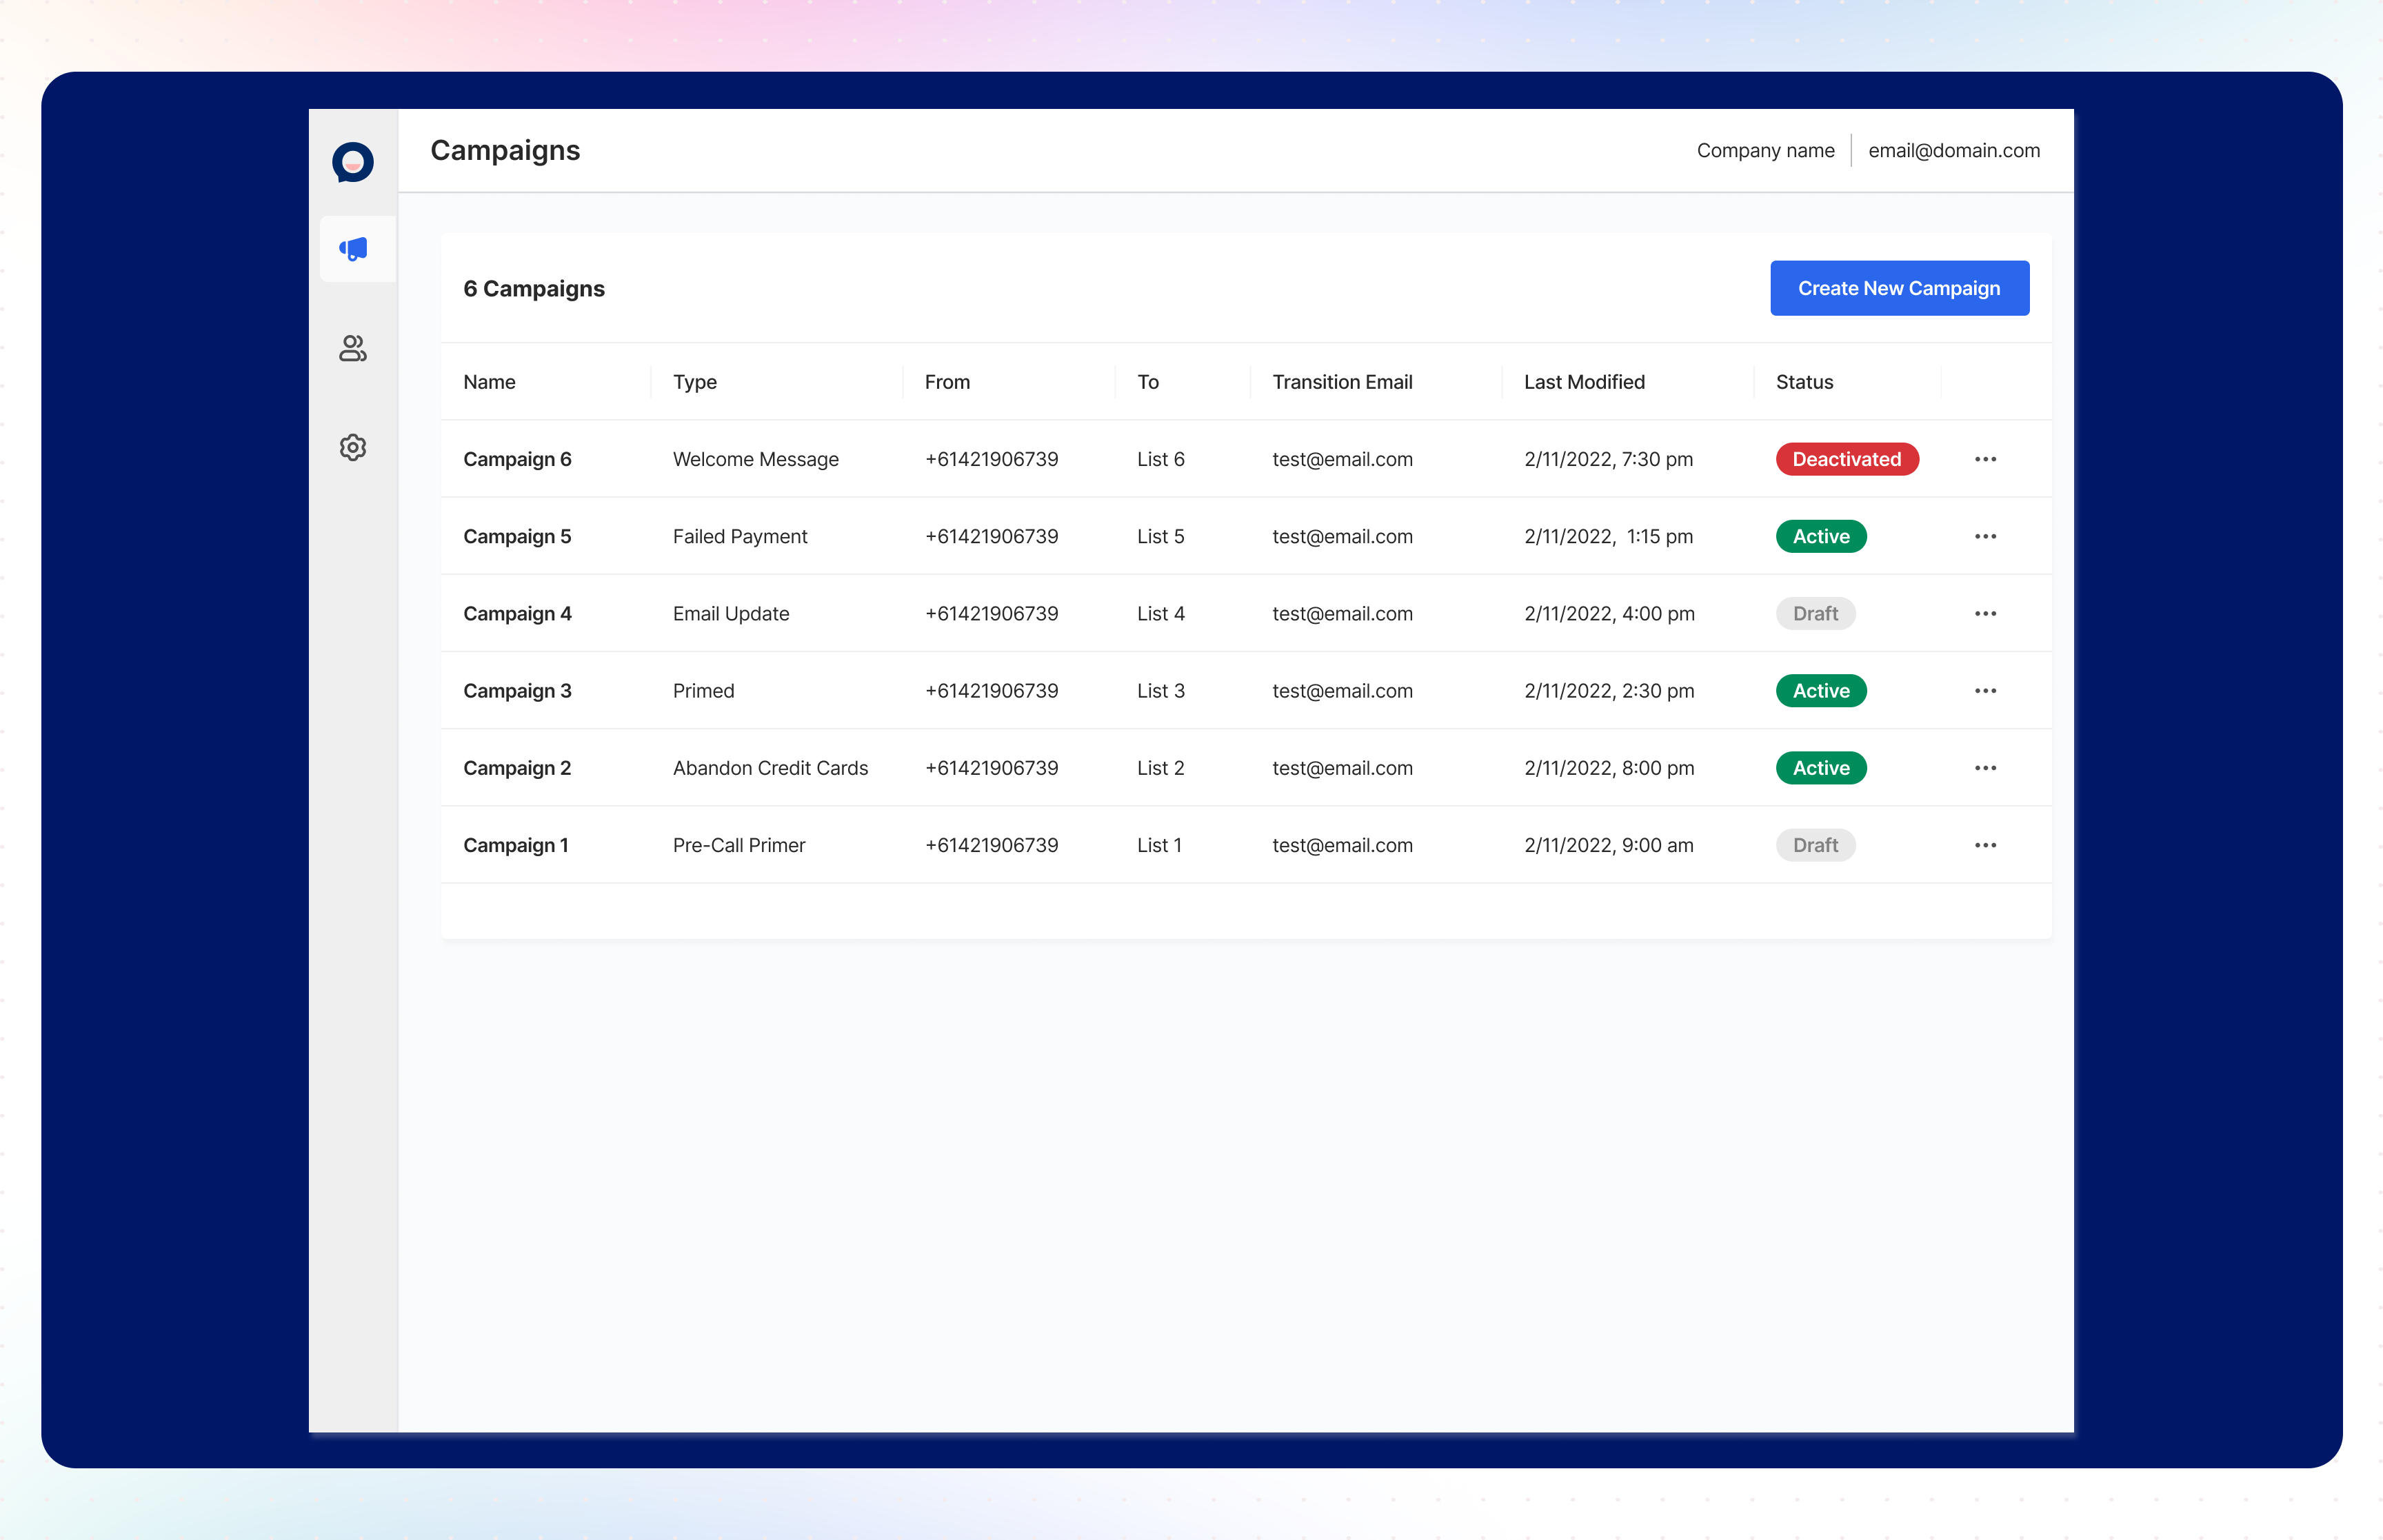Click the List 2 recipient cell

1160,768
